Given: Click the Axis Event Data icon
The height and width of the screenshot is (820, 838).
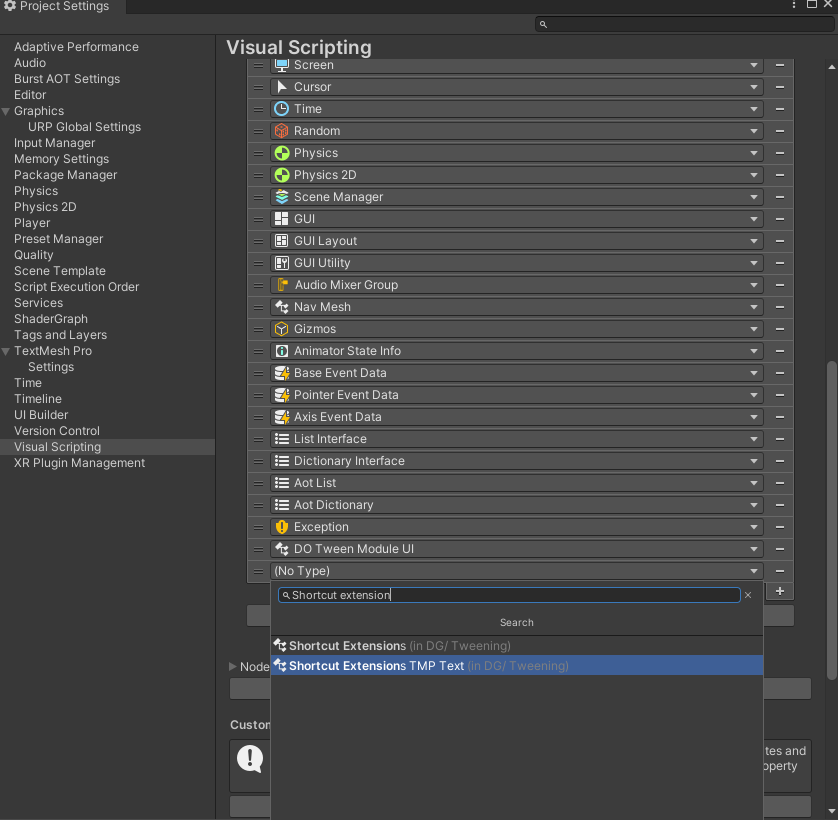Looking at the screenshot, I should (282, 417).
